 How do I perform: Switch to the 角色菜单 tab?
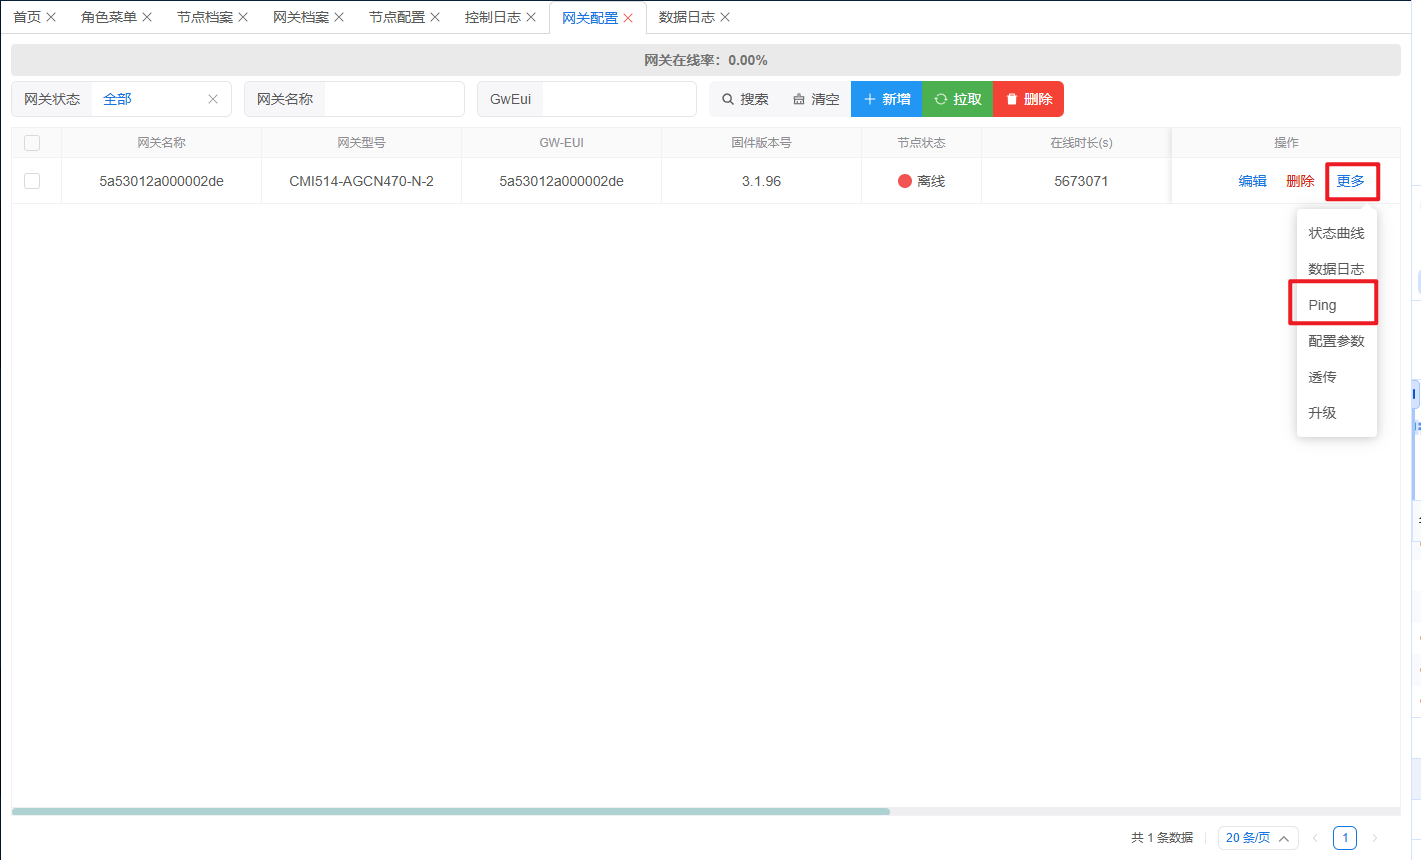pos(109,17)
